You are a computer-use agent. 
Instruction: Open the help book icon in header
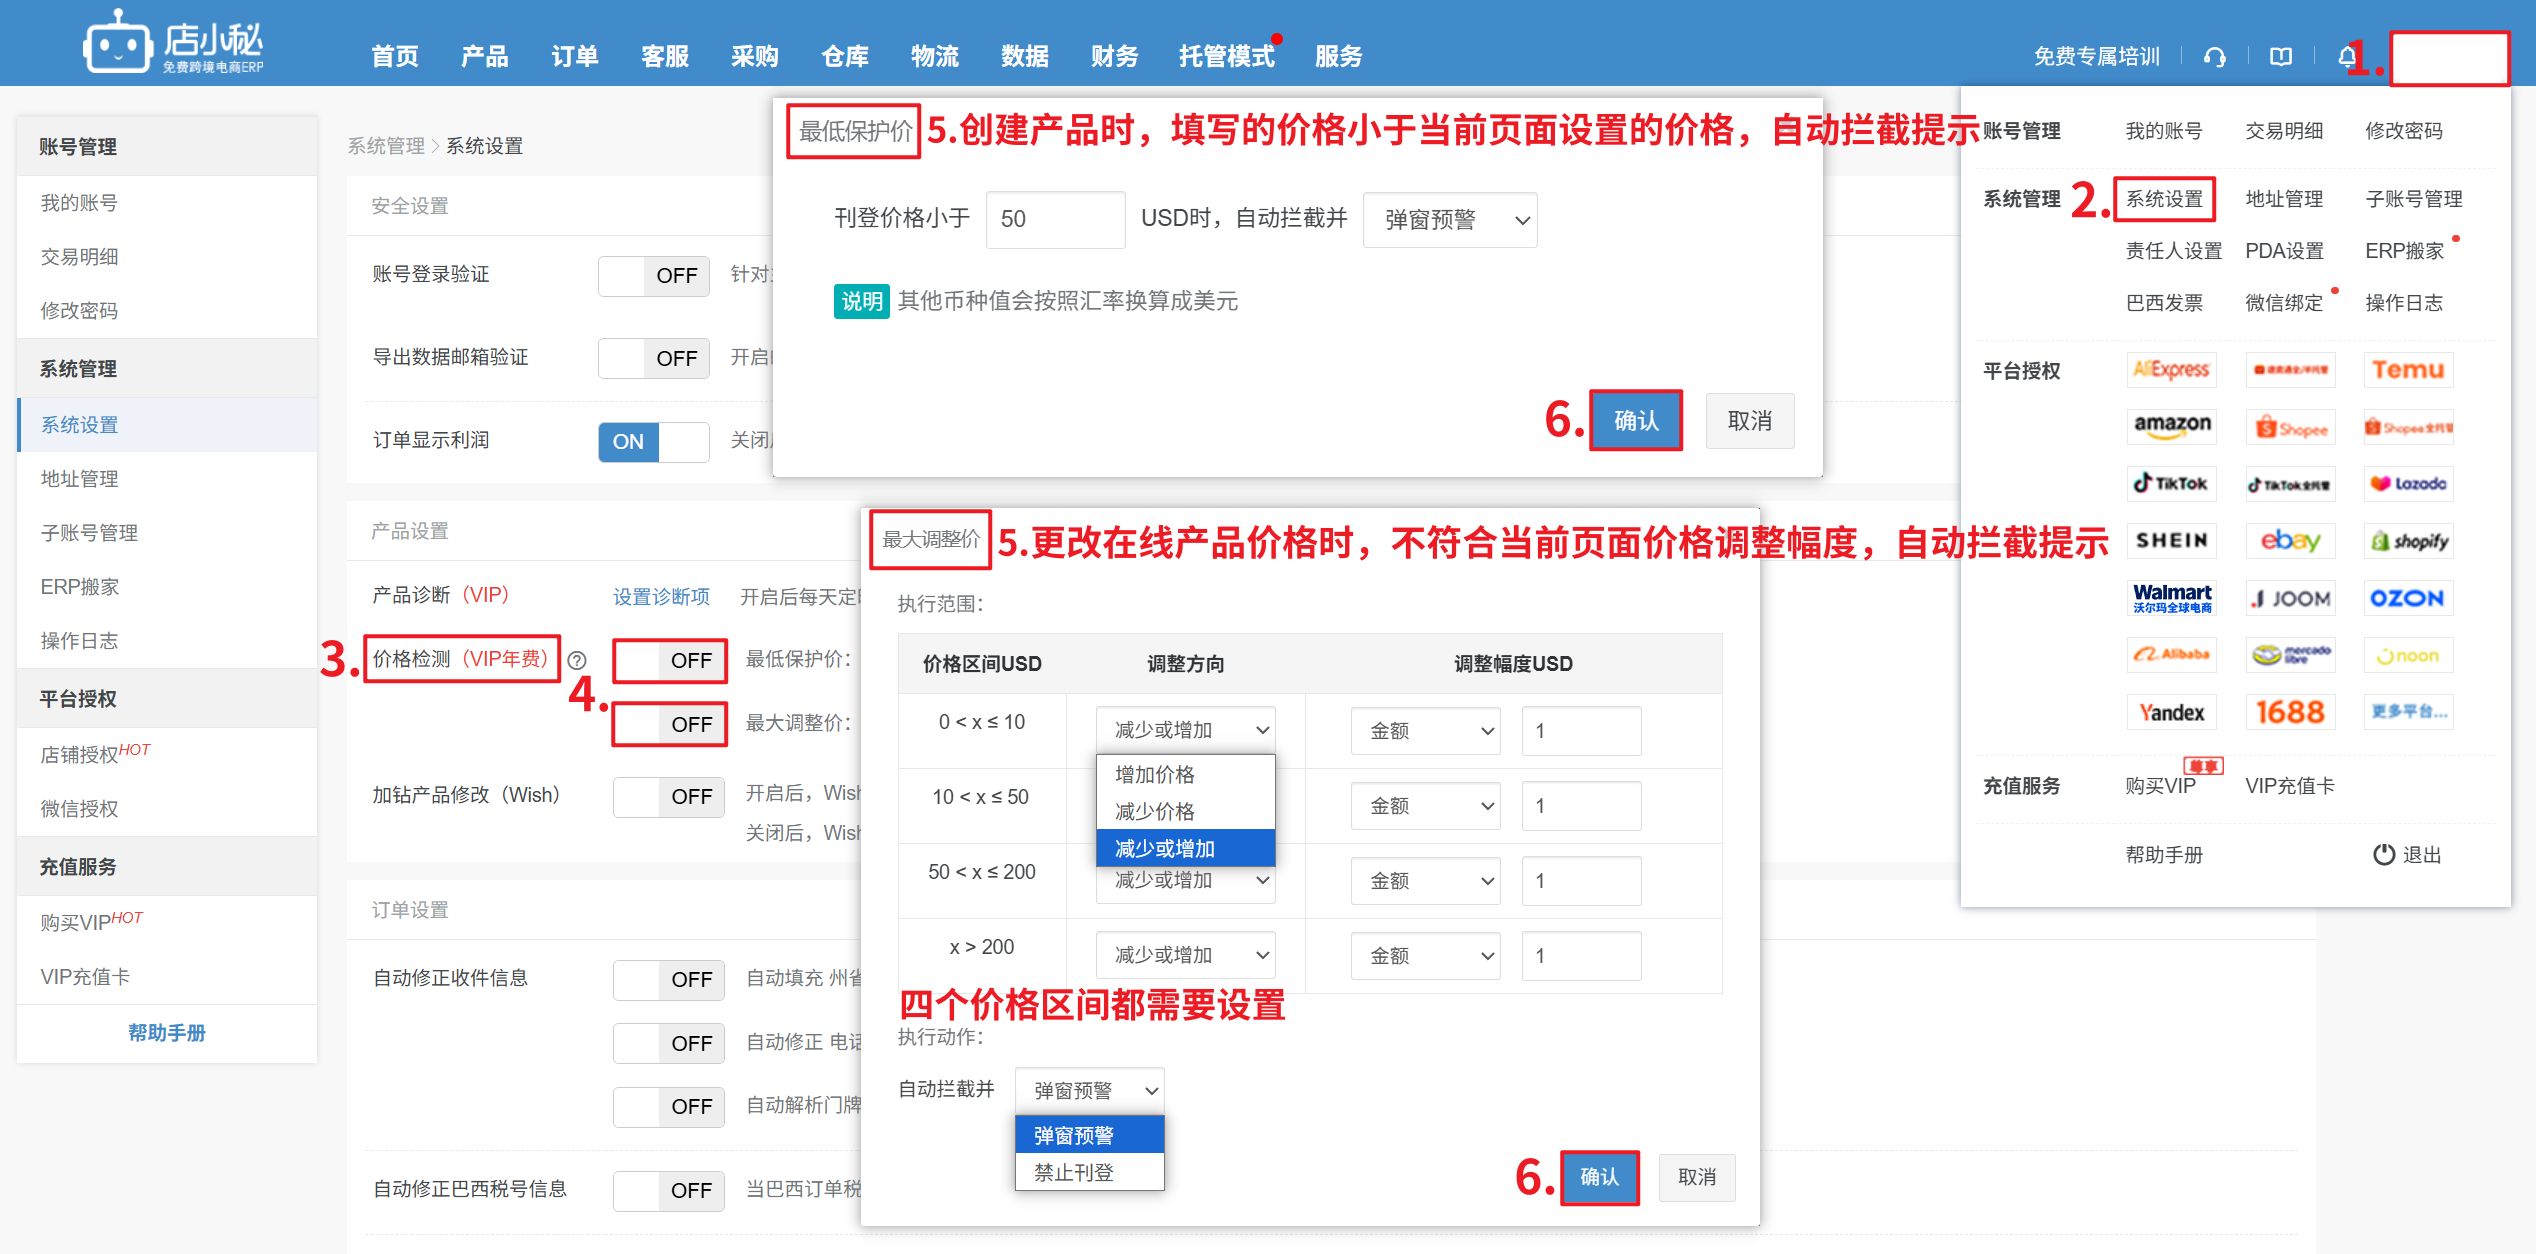click(x=2280, y=57)
